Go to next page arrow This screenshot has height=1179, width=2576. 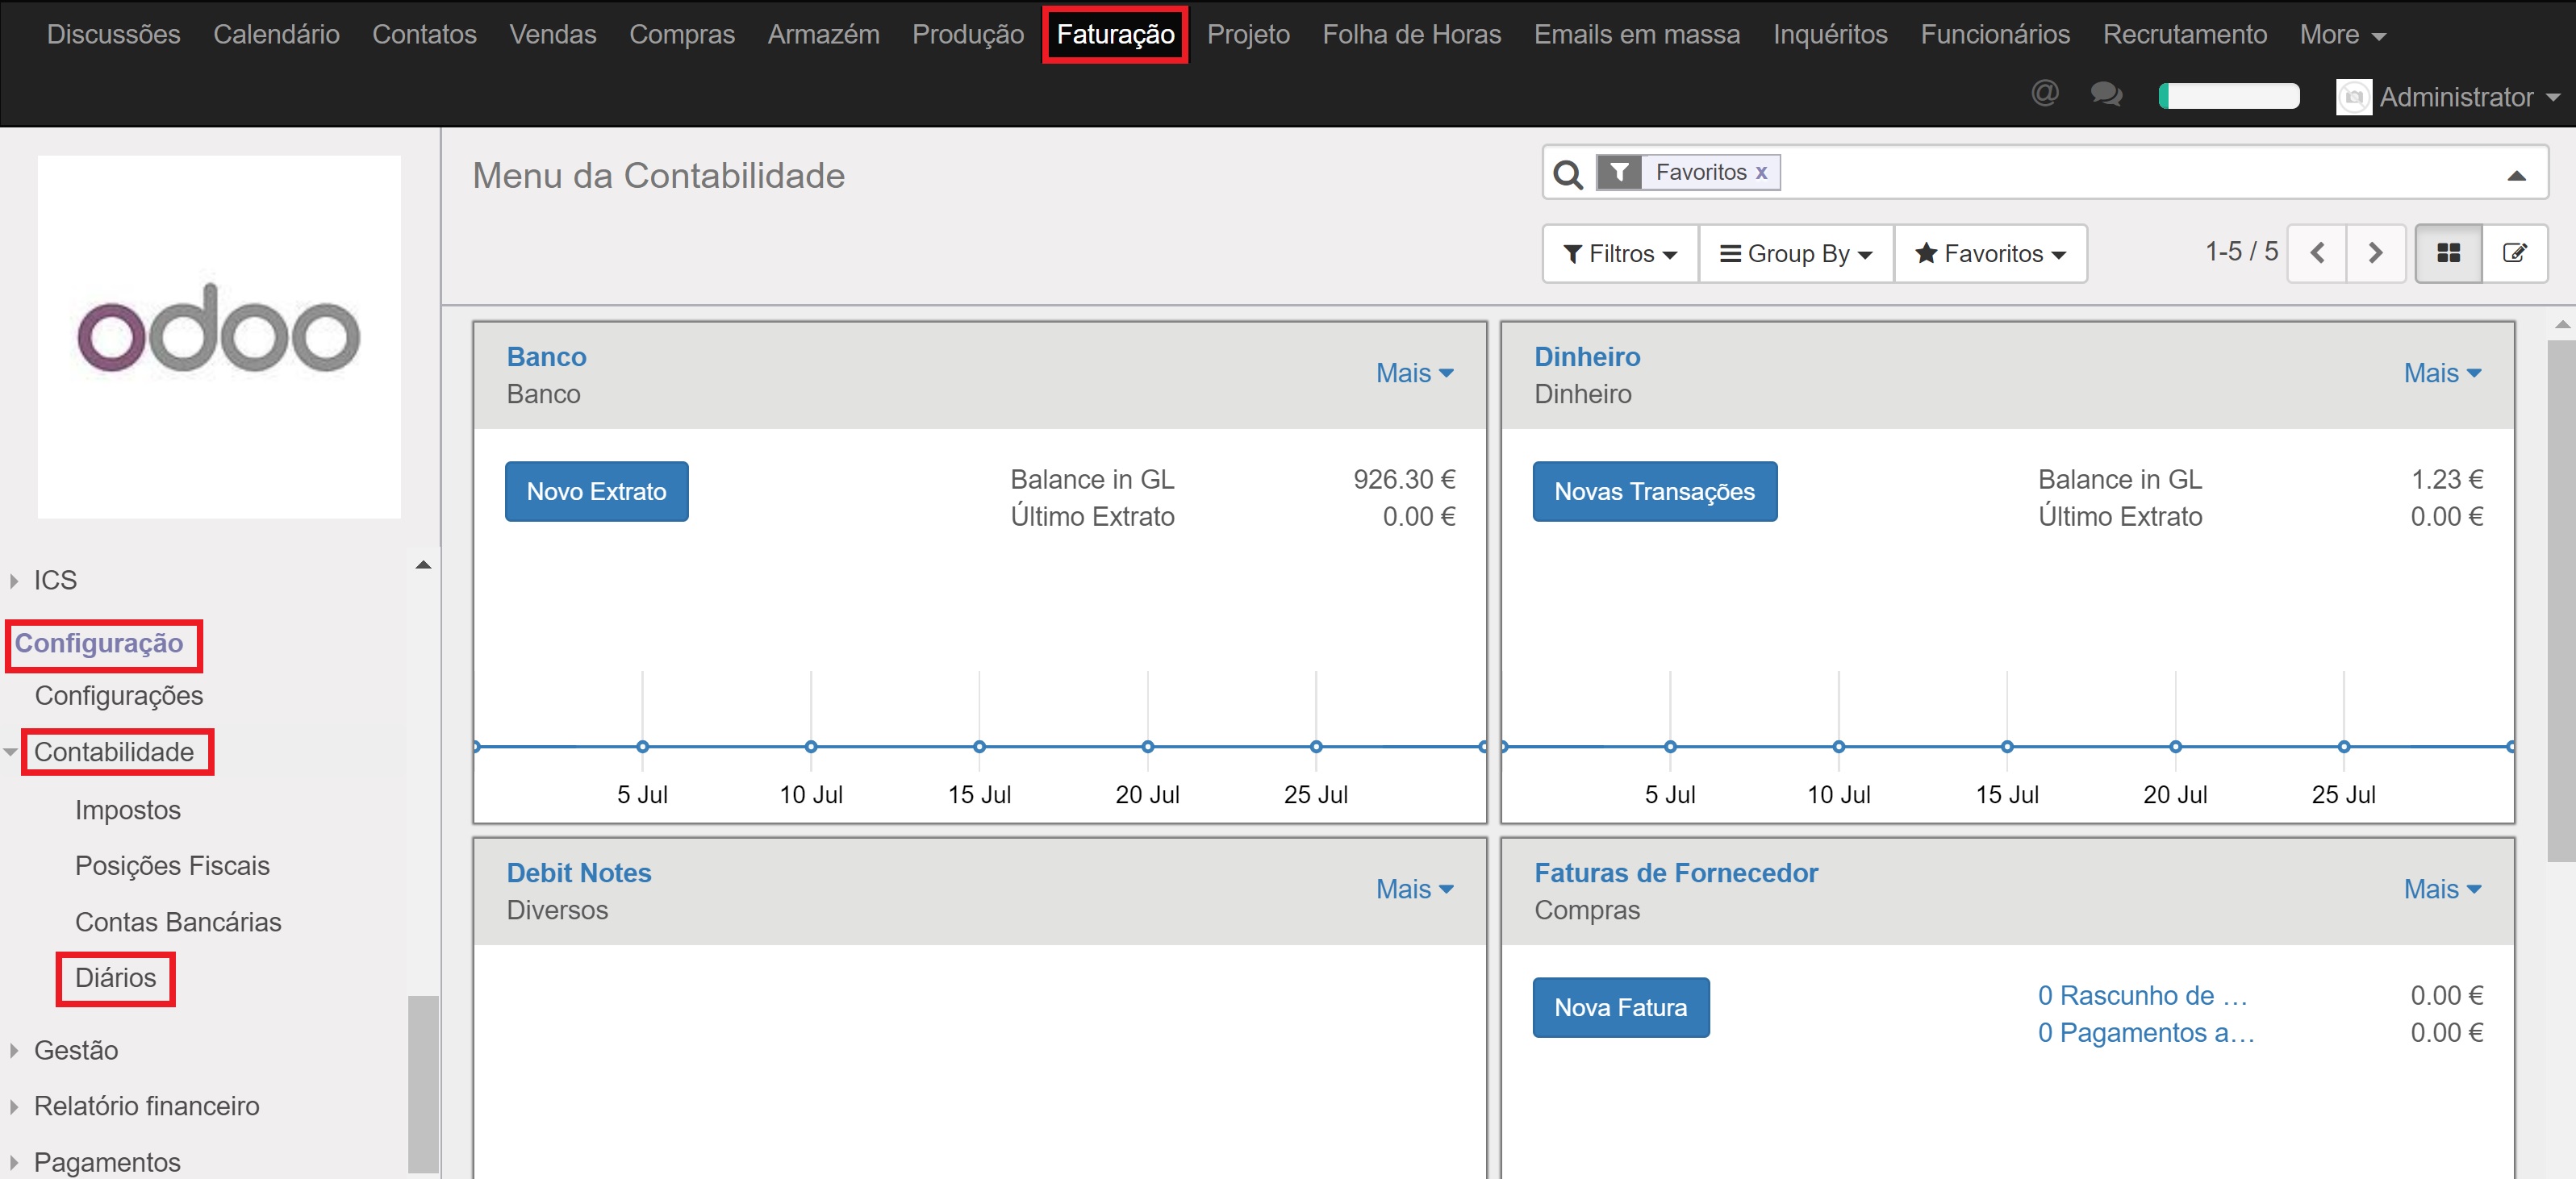[x=2375, y=254]
